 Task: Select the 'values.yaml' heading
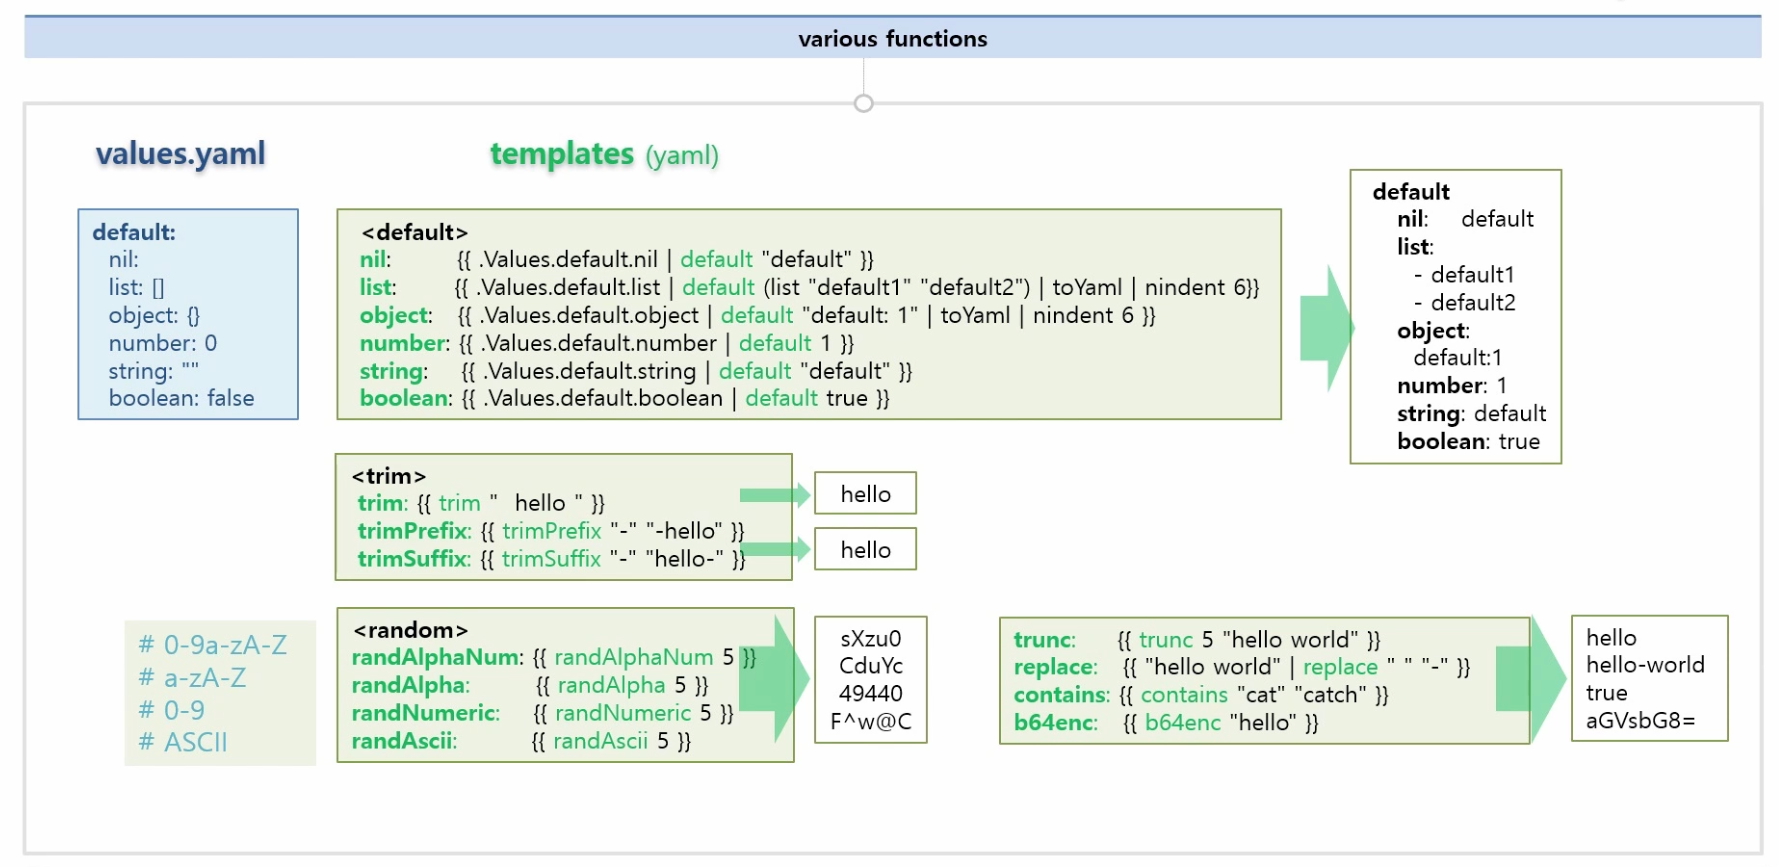click(180, 154)
